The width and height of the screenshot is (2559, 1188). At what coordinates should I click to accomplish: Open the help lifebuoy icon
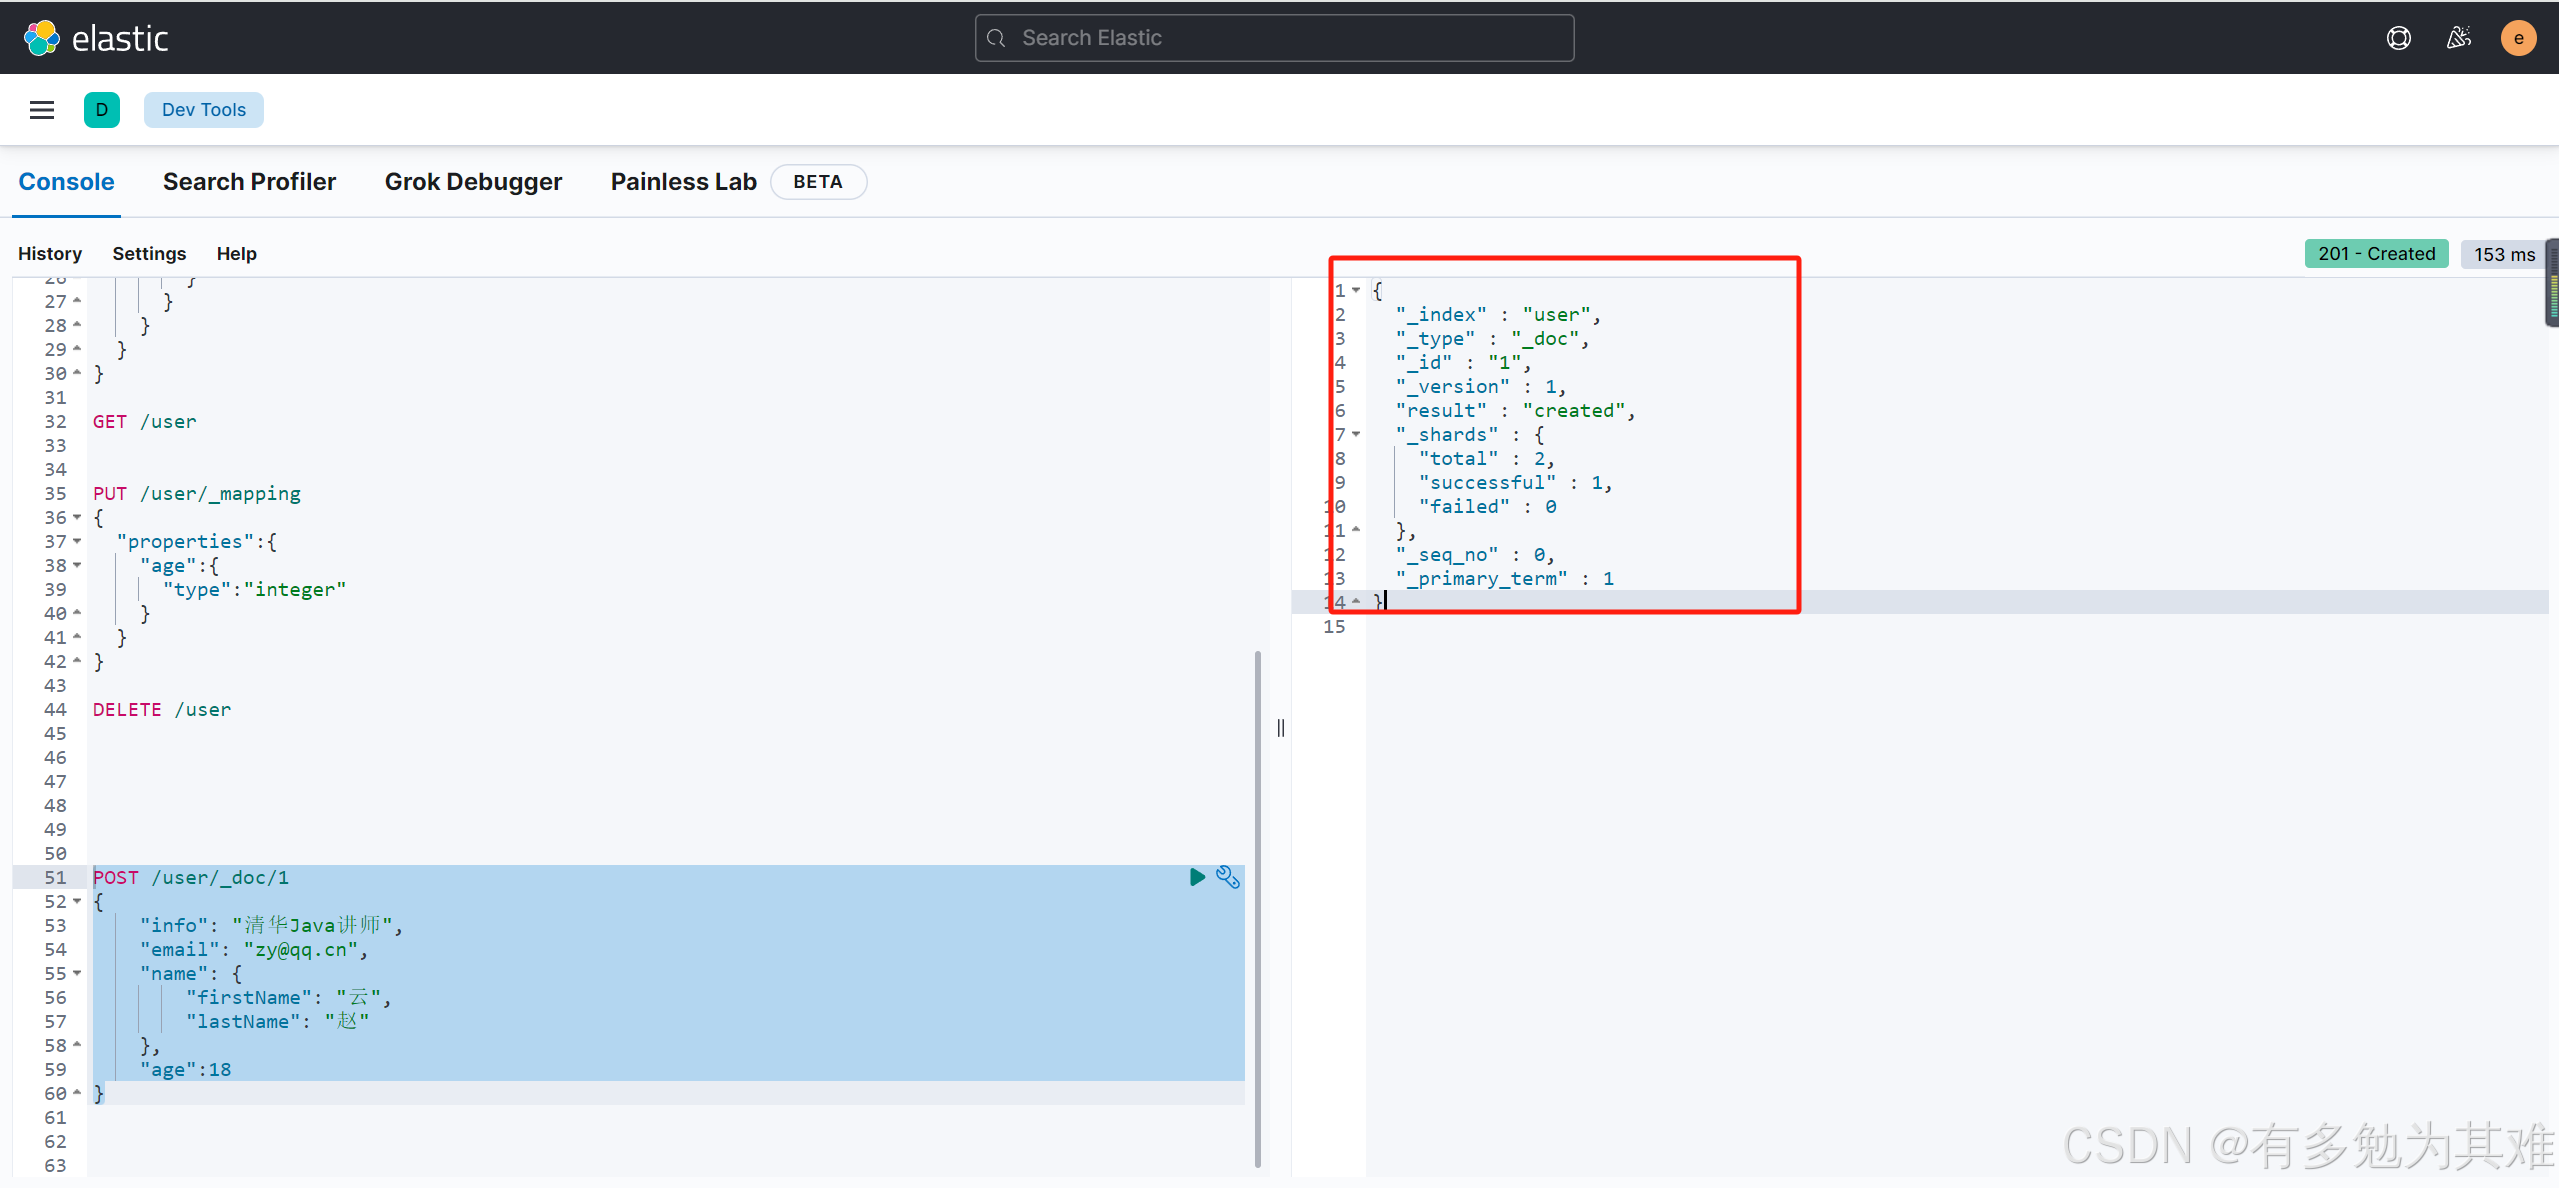click(2398, 38)
